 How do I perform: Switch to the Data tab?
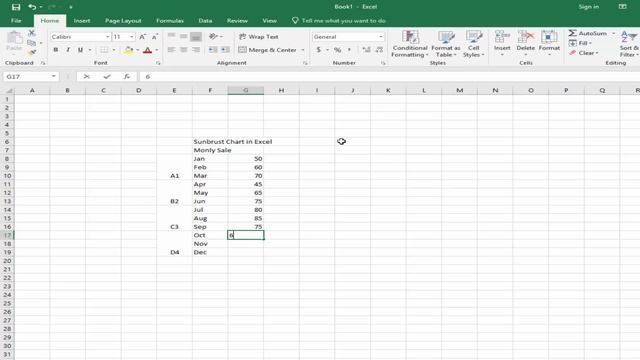[x=205, y=21]
